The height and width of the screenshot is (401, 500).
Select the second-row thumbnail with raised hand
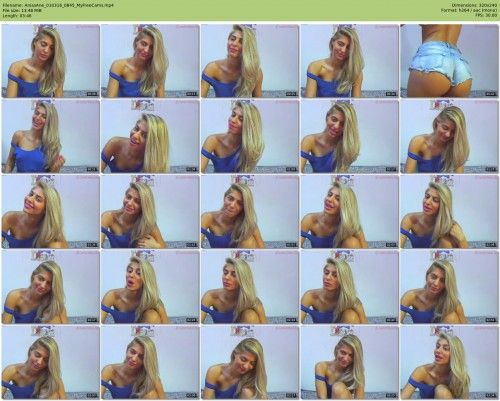(x=50, y=136)
